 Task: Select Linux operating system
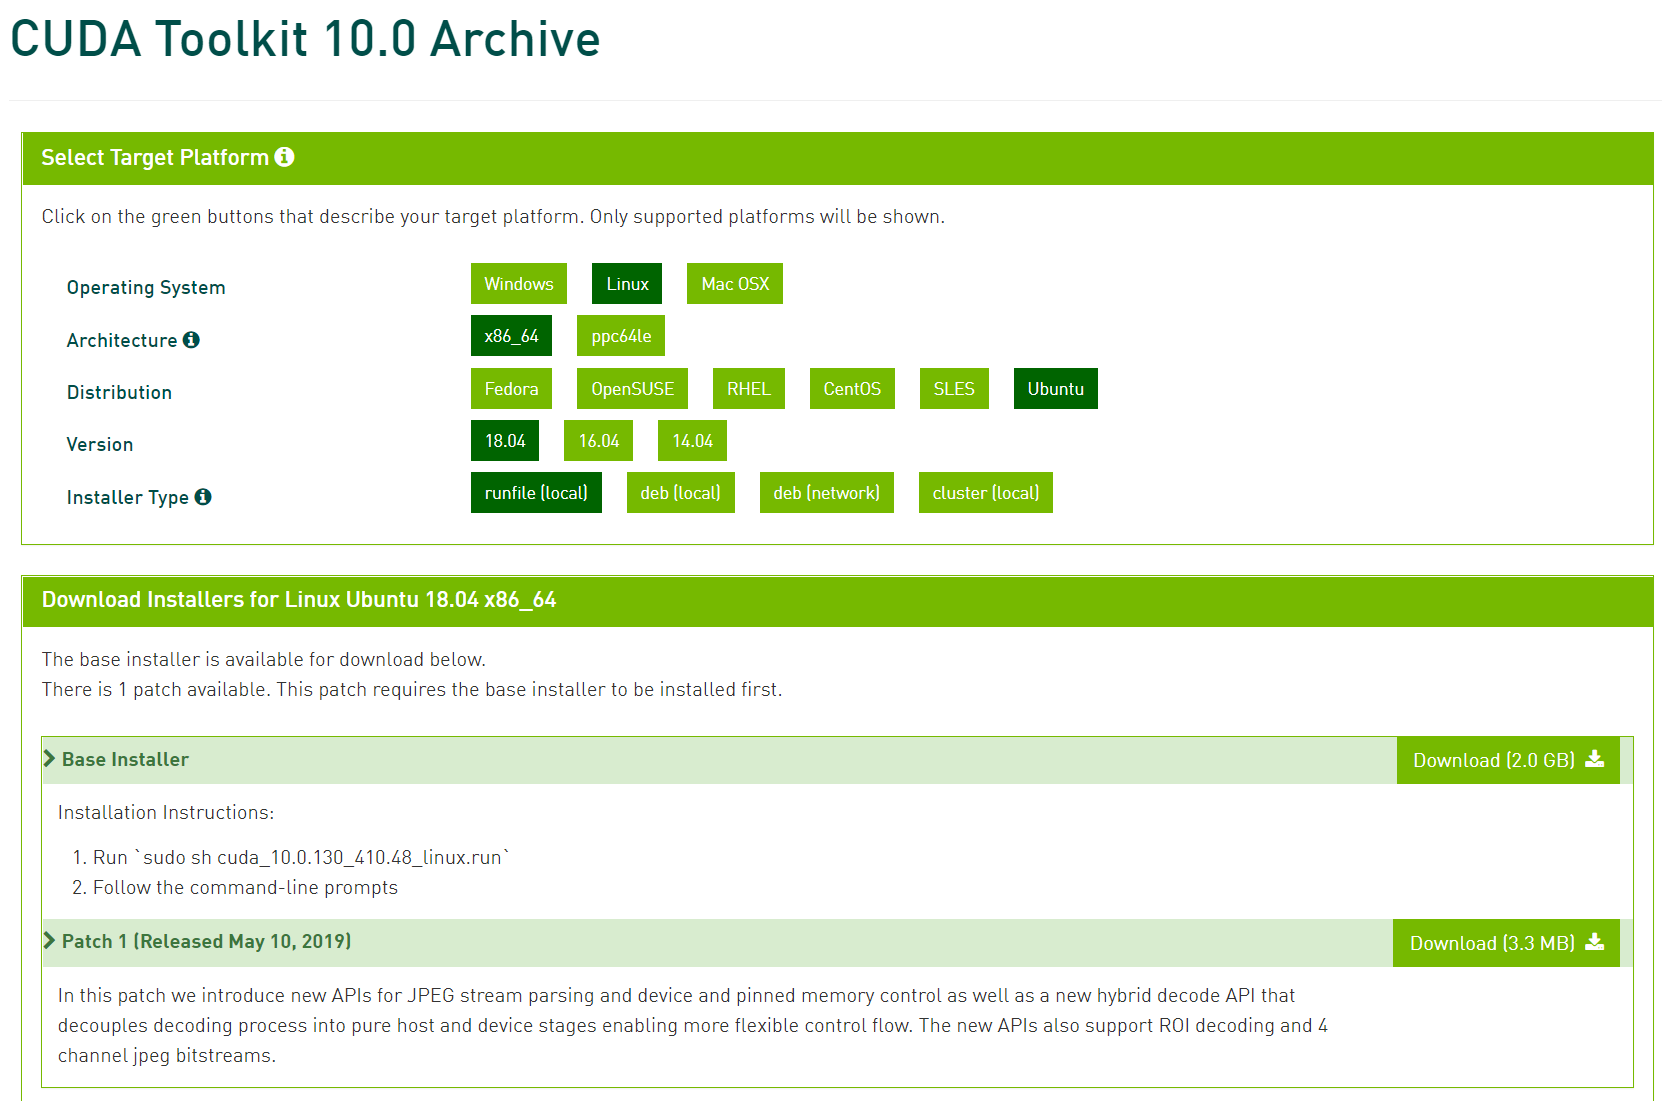click(627, 284)
